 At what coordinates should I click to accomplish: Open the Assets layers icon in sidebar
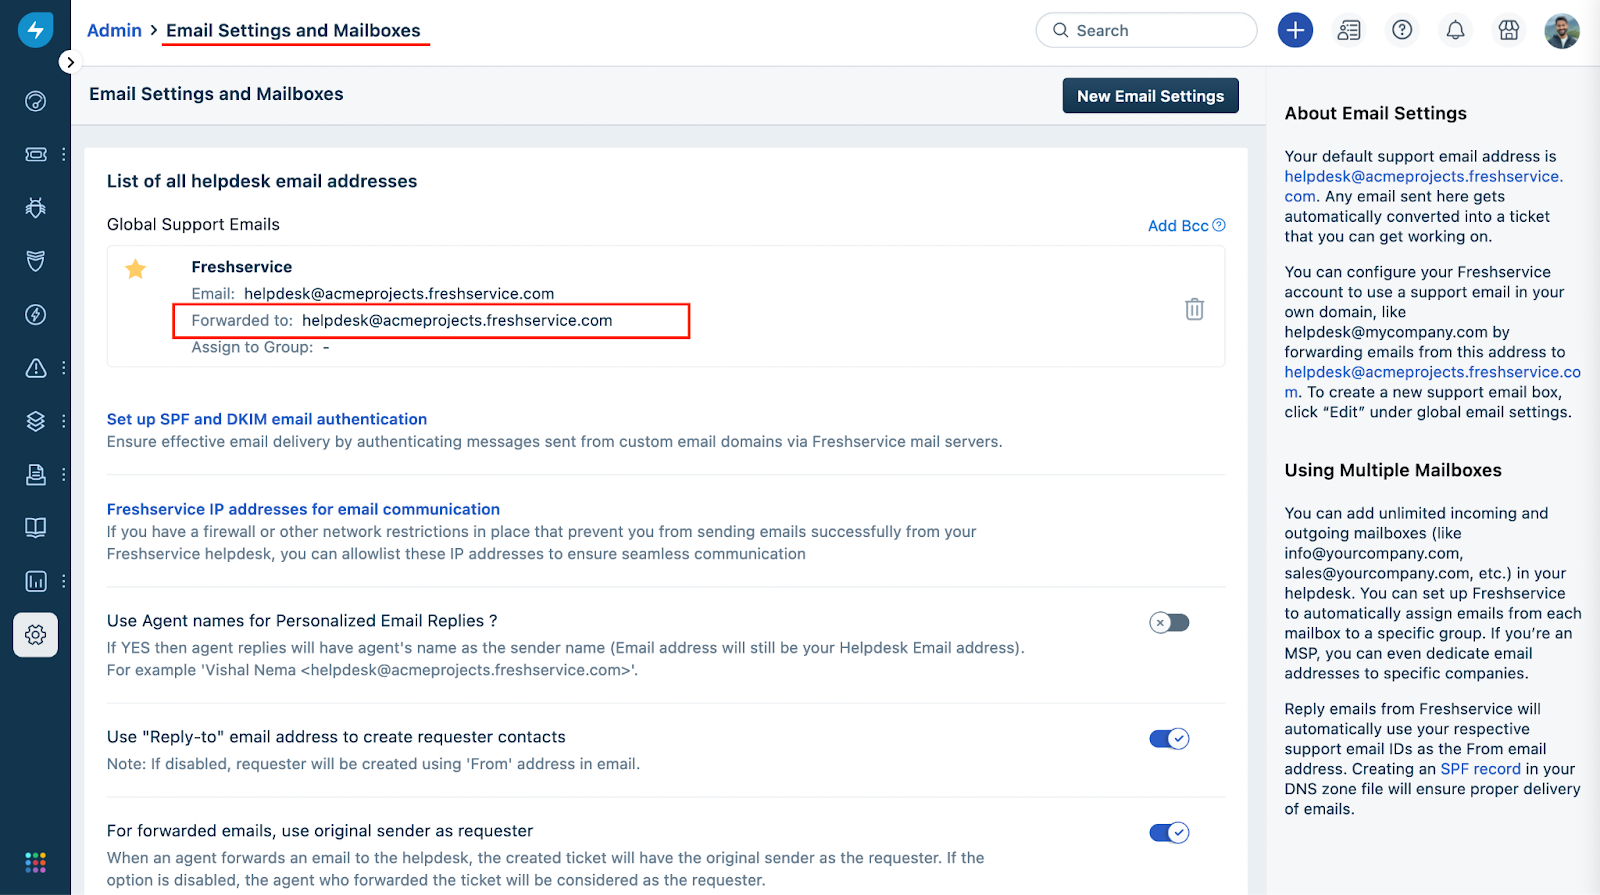point(35,421)
